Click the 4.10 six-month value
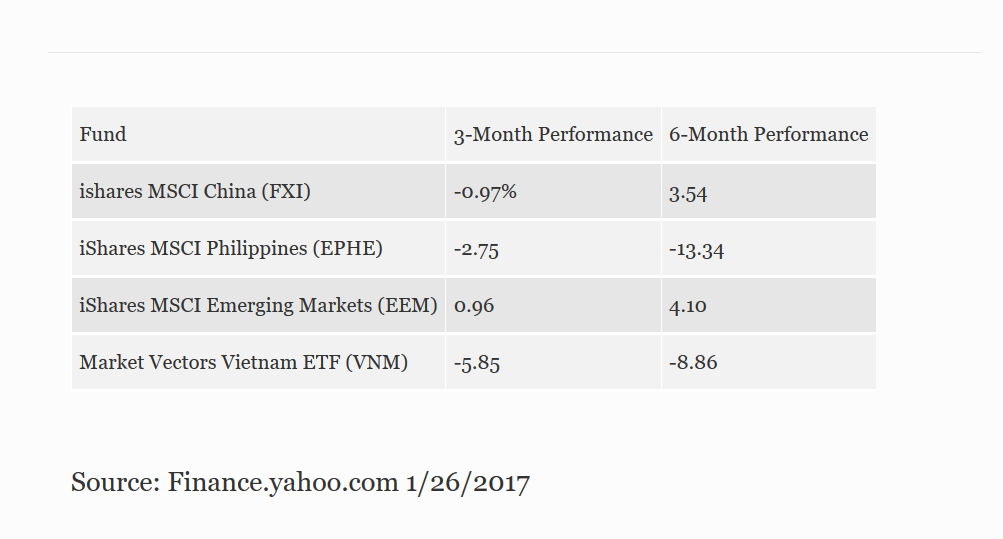 [688, 307]
